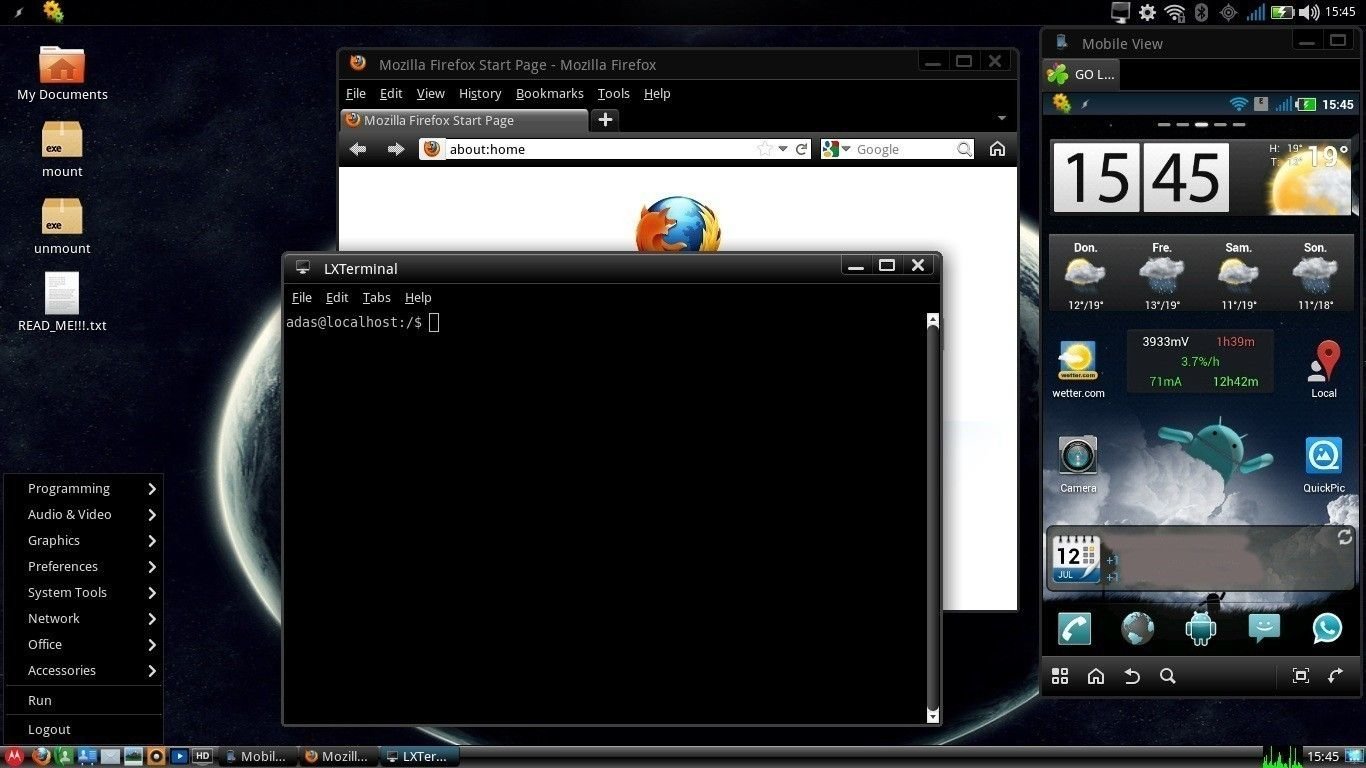Open WhatsApp in Mobile View dock
Image resolution: width=1366 pixels, height=768 pixels.
[x=1327, y=628]
